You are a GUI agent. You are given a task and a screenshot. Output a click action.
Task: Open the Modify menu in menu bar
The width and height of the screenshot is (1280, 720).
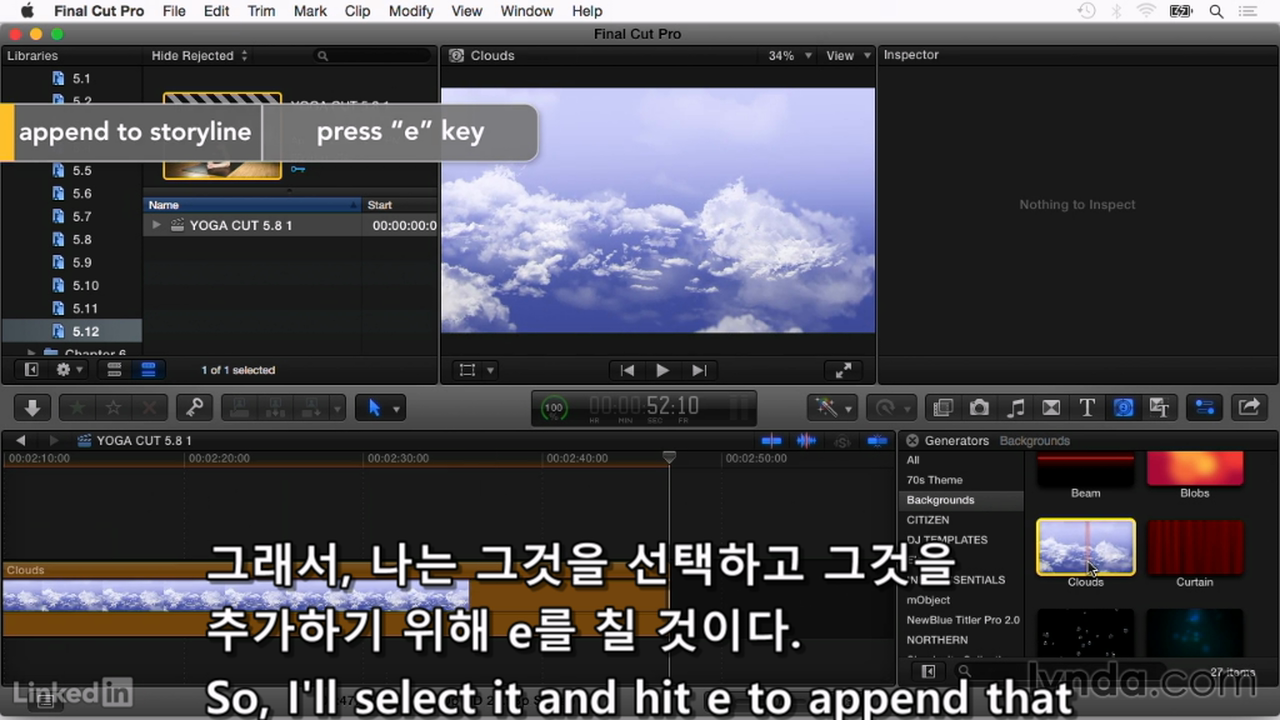pyautogui.click(x=411, y=11)
